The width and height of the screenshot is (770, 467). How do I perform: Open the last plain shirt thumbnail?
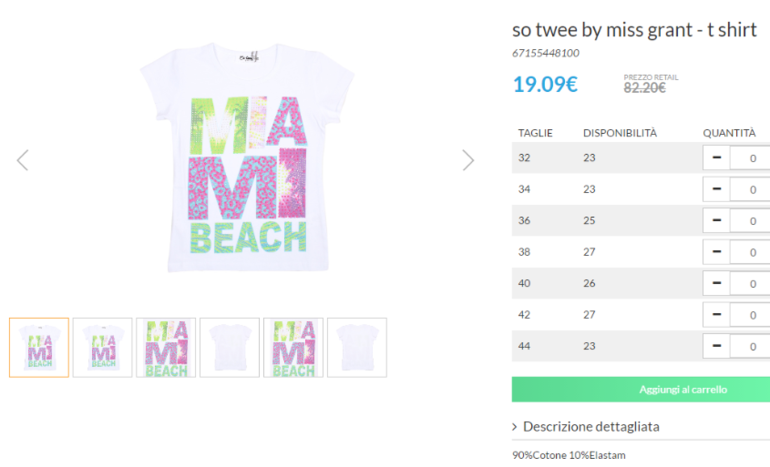356,348
